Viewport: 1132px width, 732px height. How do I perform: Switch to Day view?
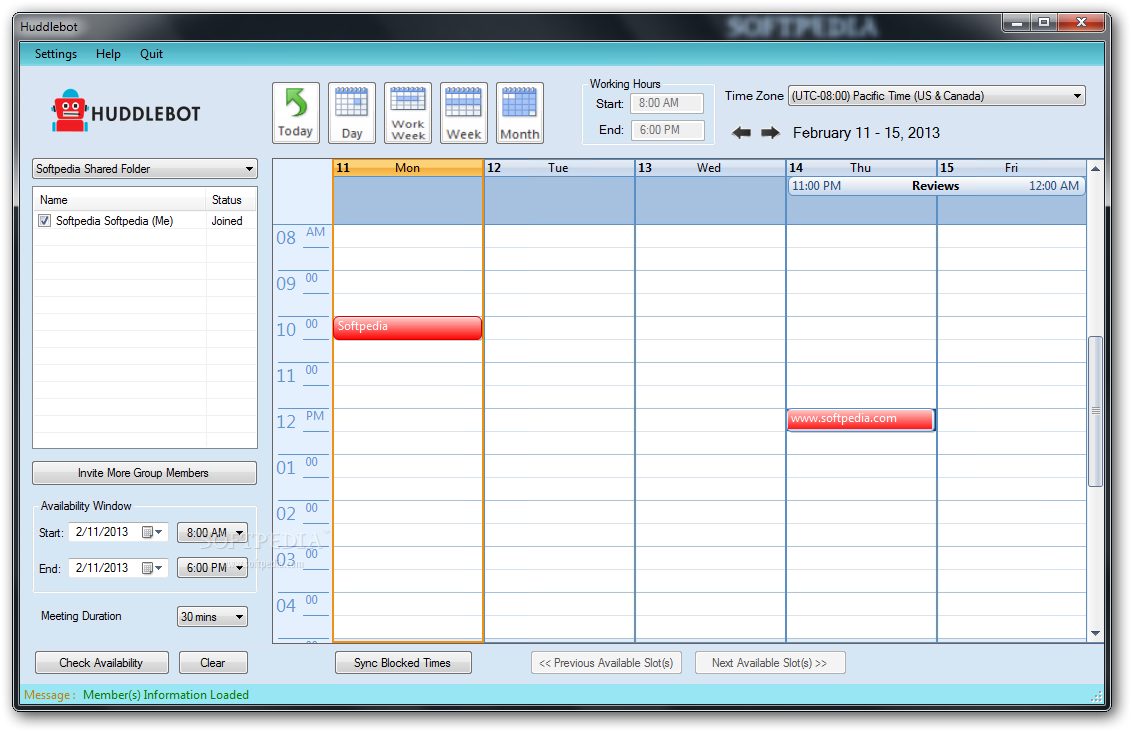(x=352, y=113)
